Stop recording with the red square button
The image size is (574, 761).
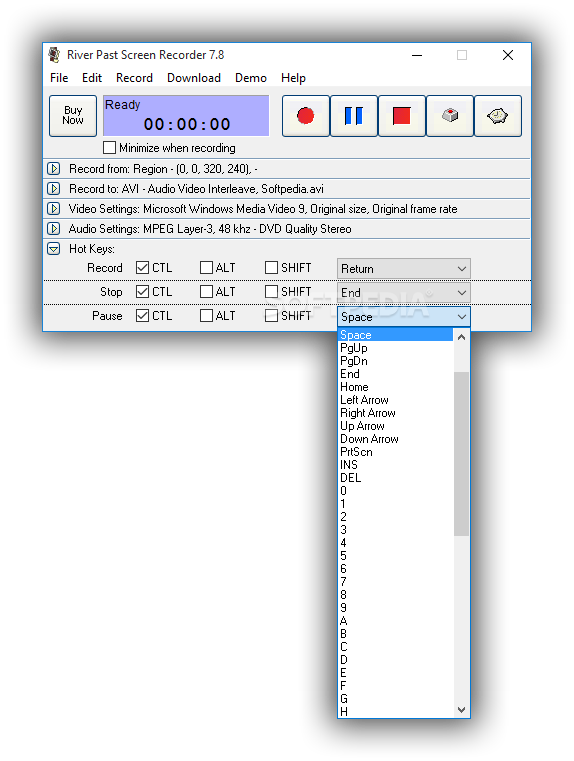click(402, 116)
